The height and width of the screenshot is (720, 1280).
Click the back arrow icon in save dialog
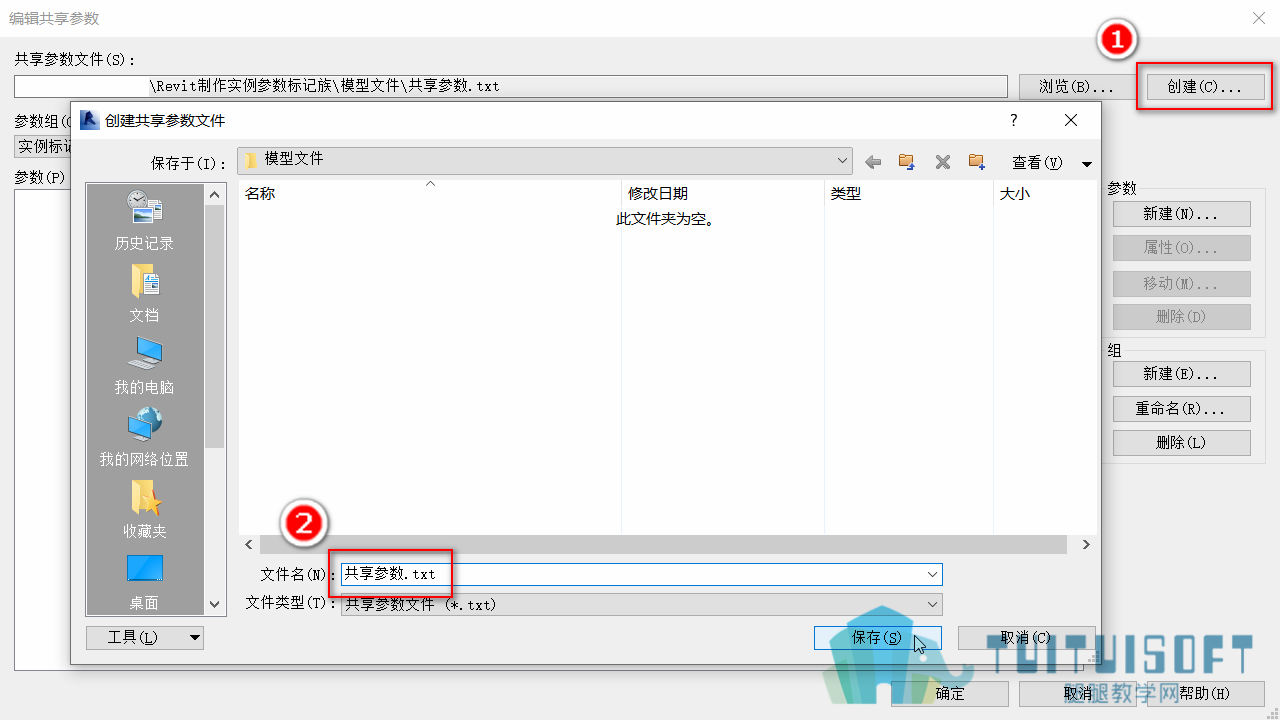point(873,162)
